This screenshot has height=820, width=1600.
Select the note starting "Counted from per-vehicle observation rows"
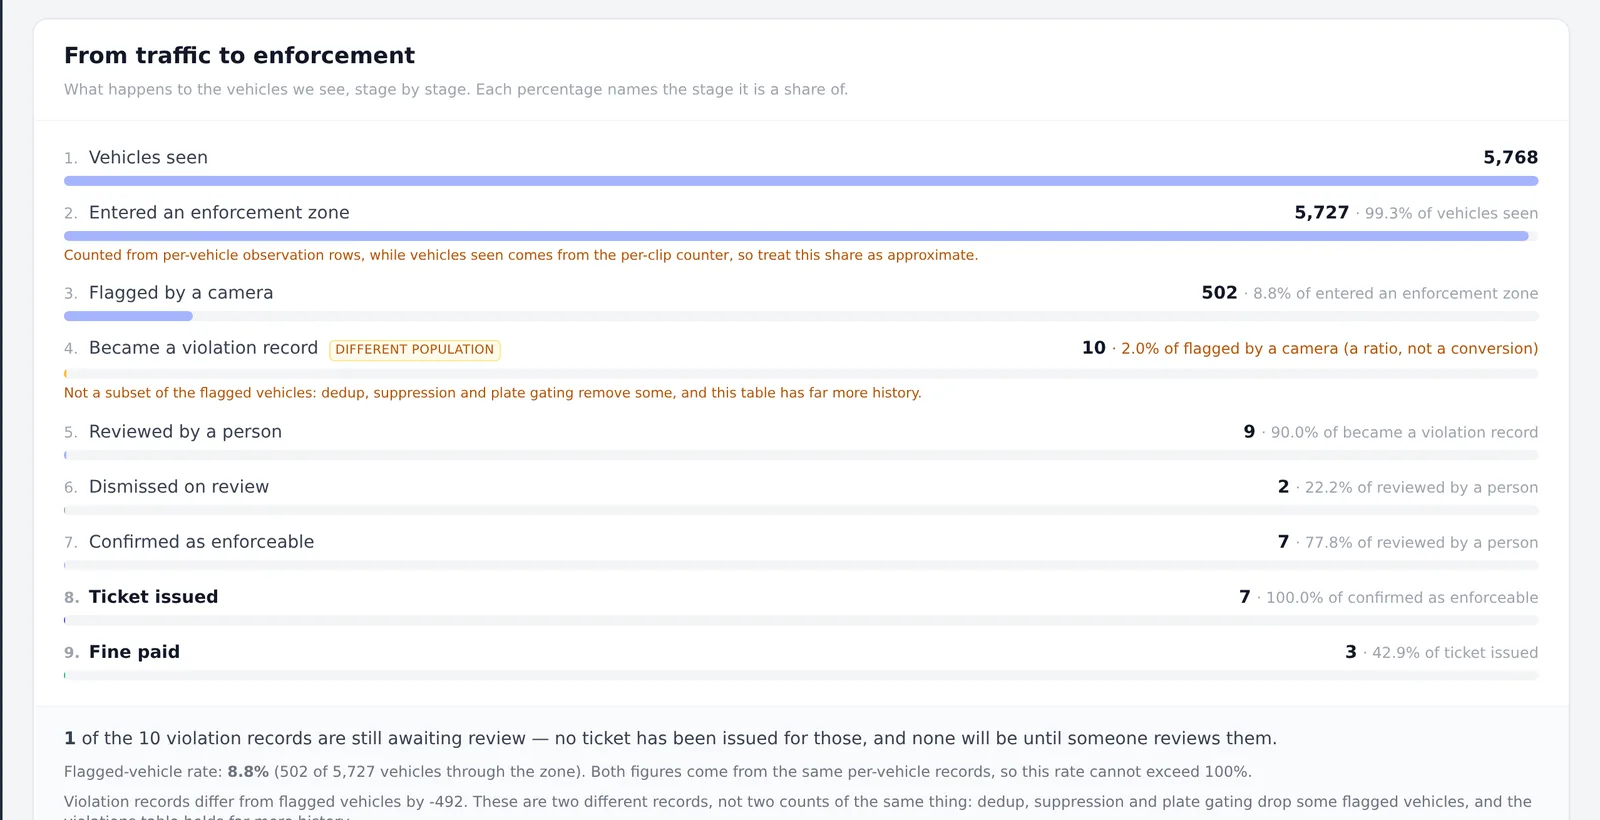click(x=521, y=255)
